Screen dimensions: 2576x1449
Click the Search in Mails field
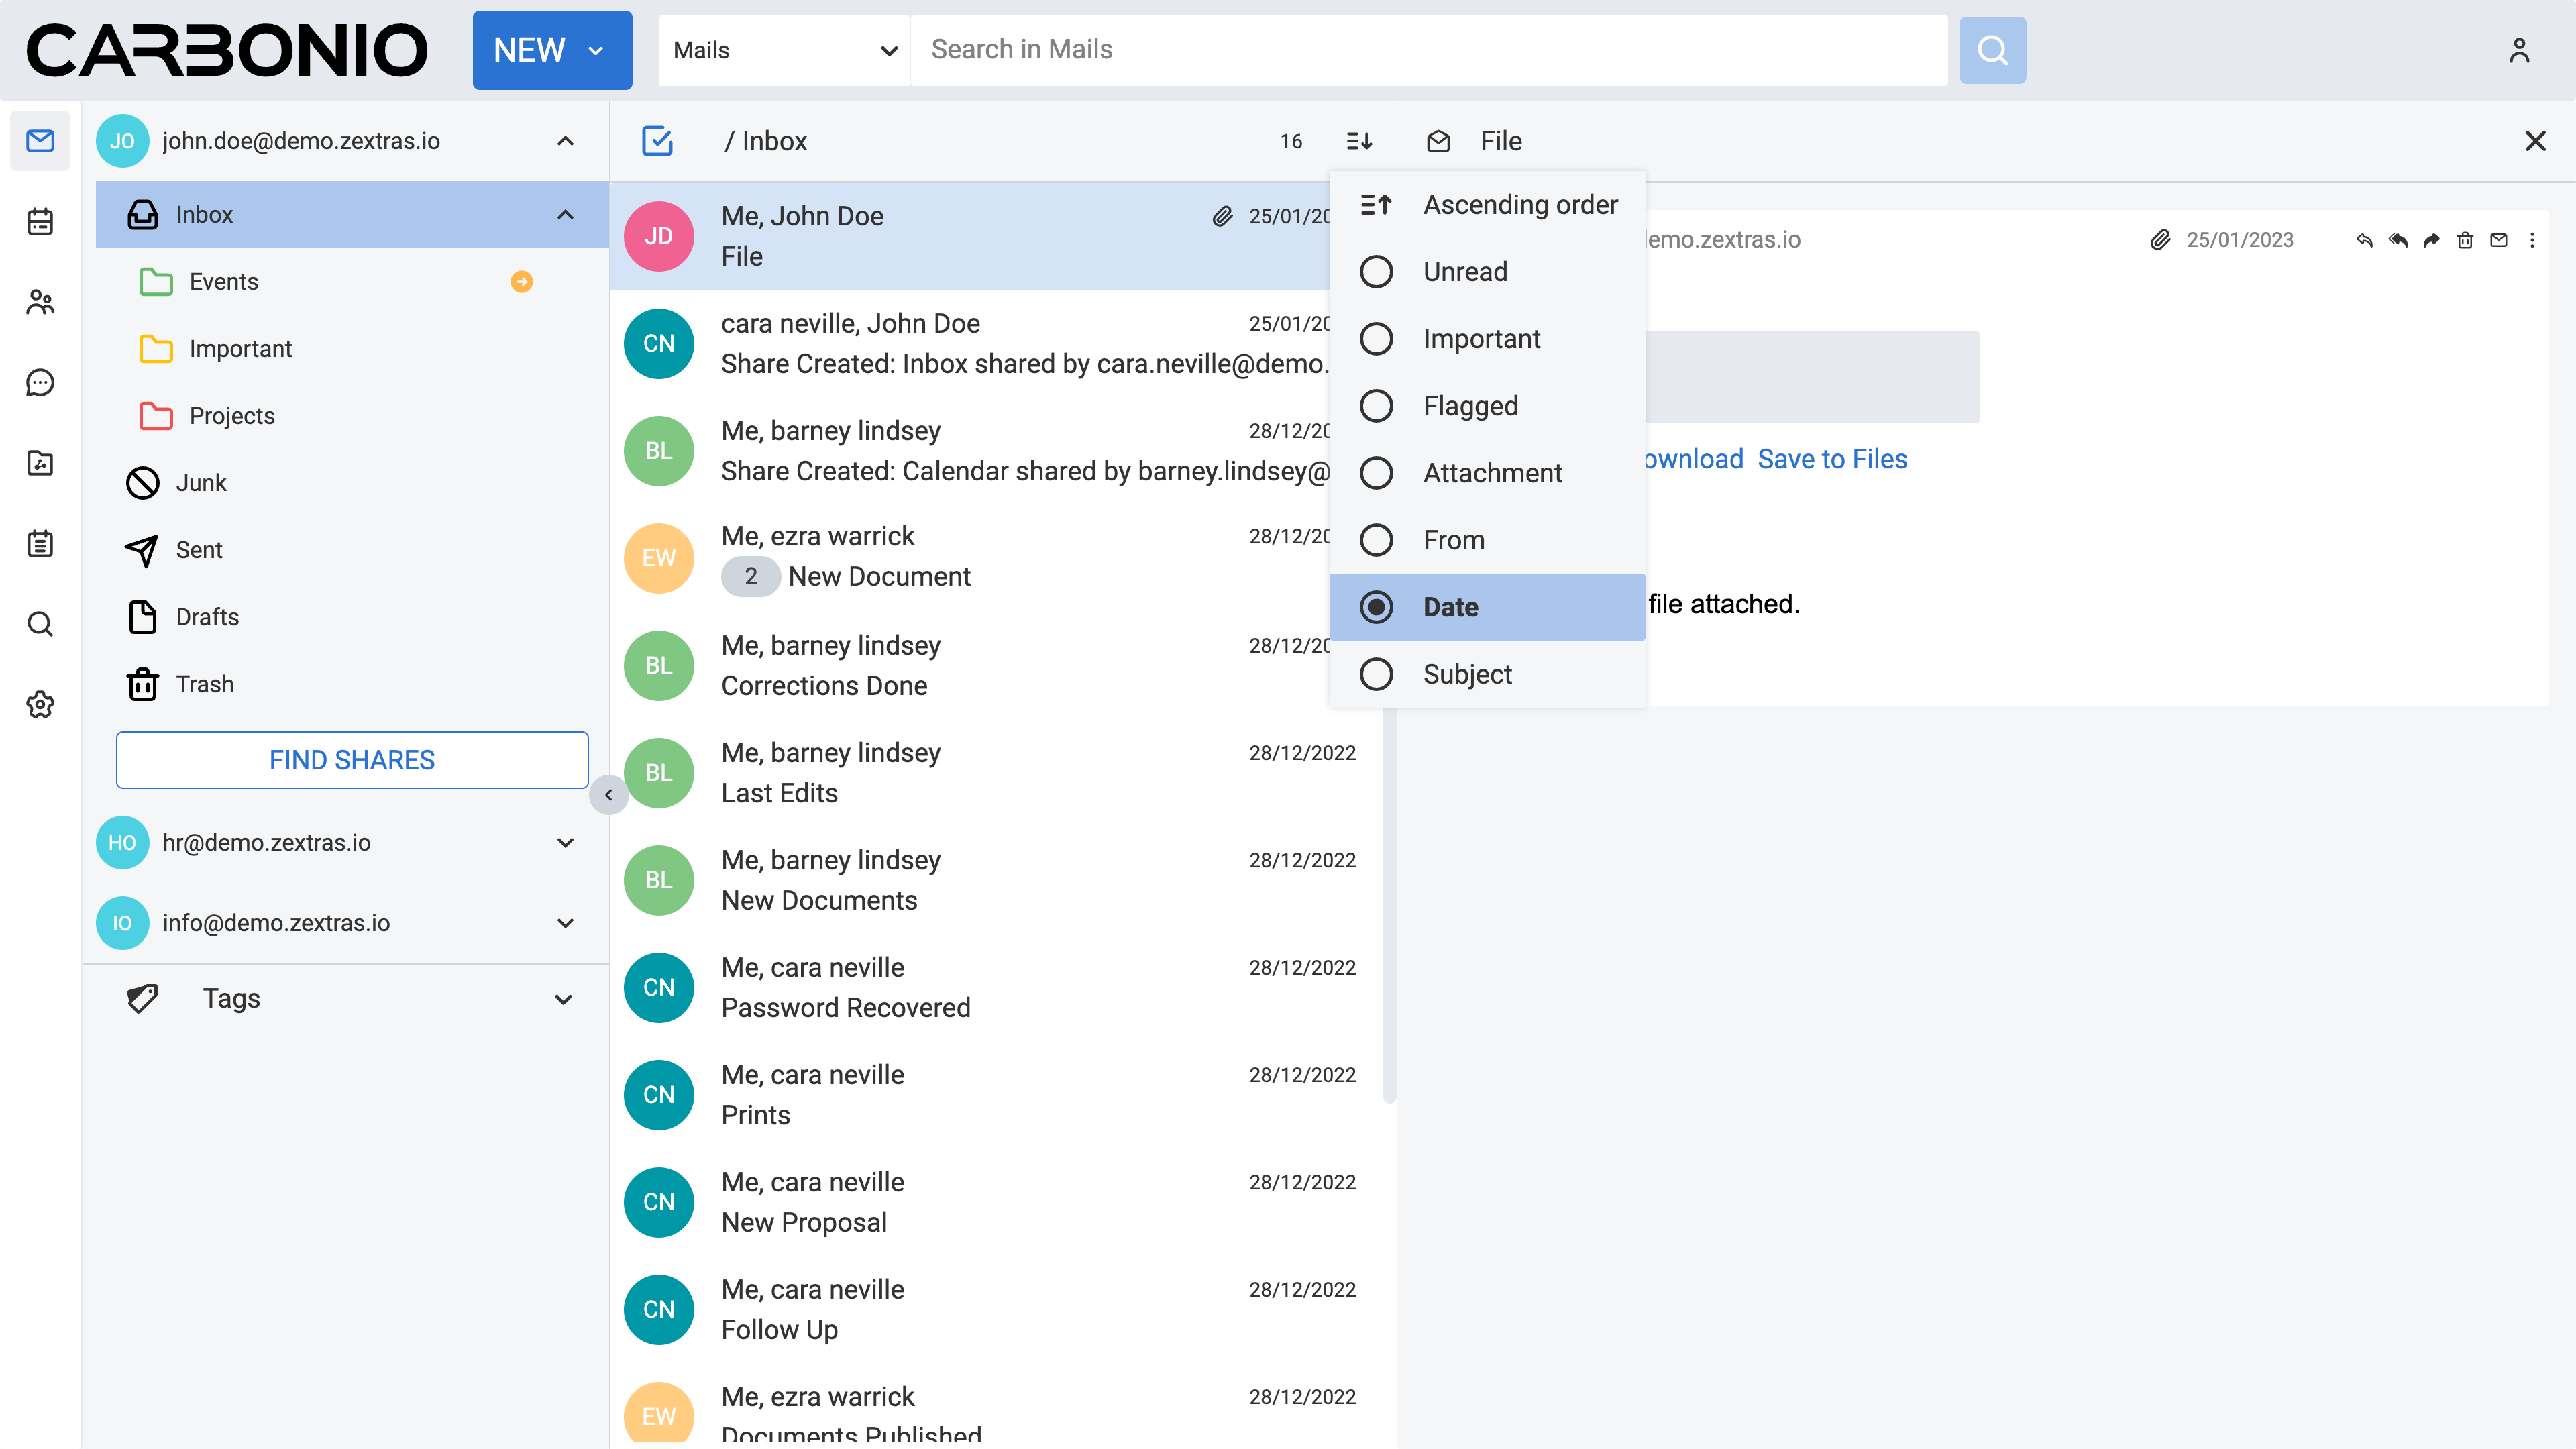pyautogui.click(x=1428, y=50)
